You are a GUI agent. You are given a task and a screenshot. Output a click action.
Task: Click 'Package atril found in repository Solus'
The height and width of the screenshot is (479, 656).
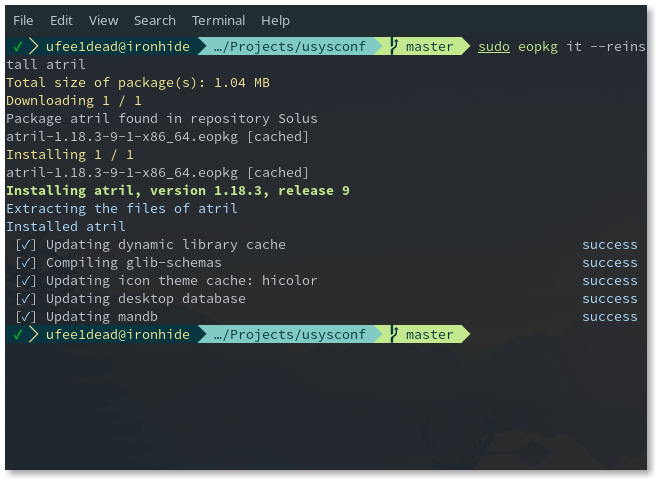pos(162,119)
